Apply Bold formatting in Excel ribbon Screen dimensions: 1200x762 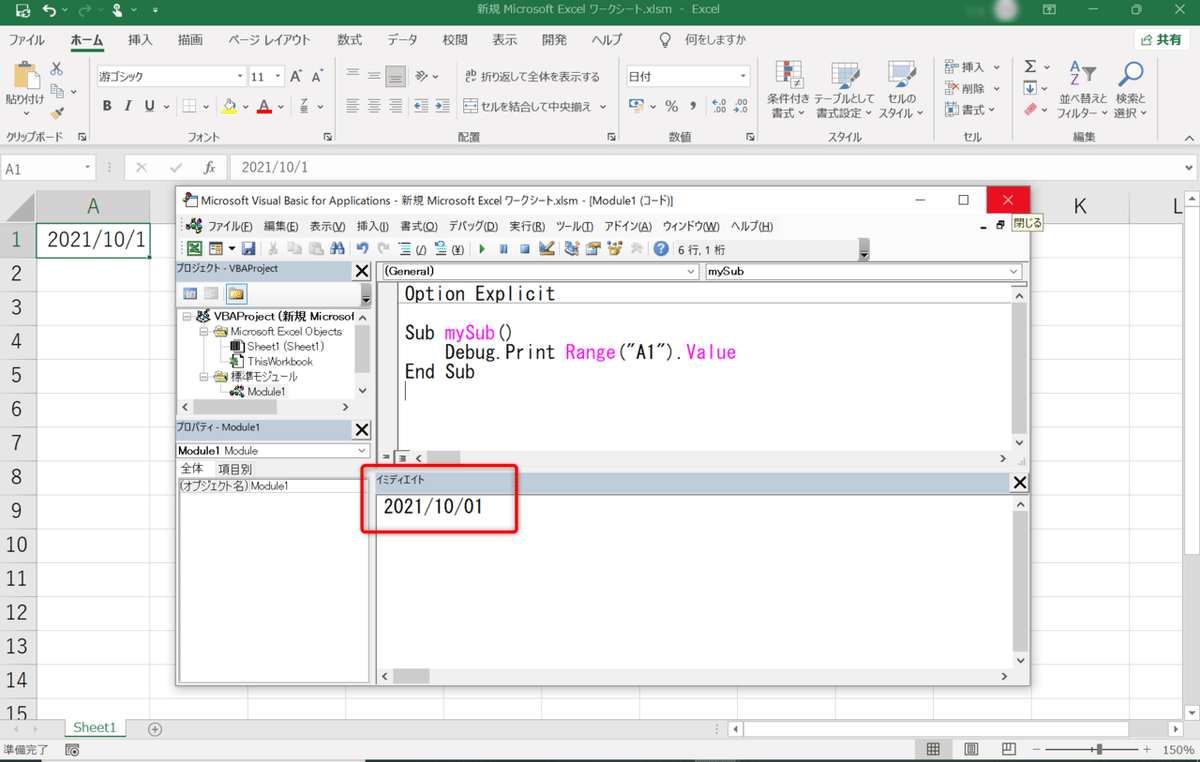tap(107, 106)
